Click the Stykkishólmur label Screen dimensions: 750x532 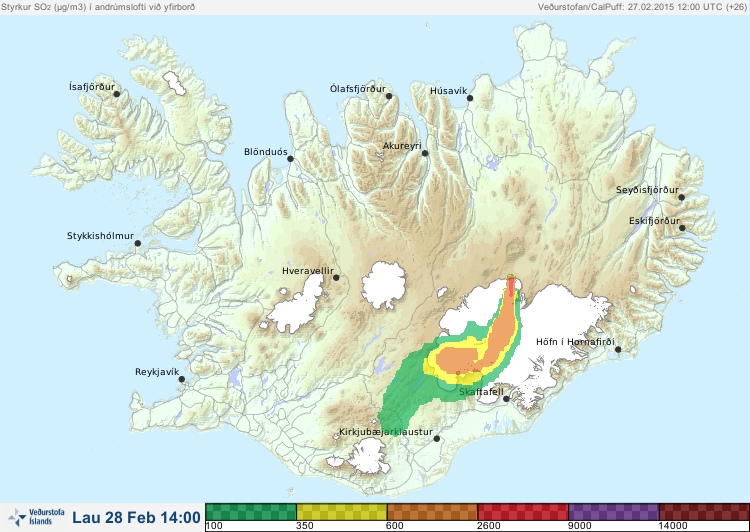[100, 236]
